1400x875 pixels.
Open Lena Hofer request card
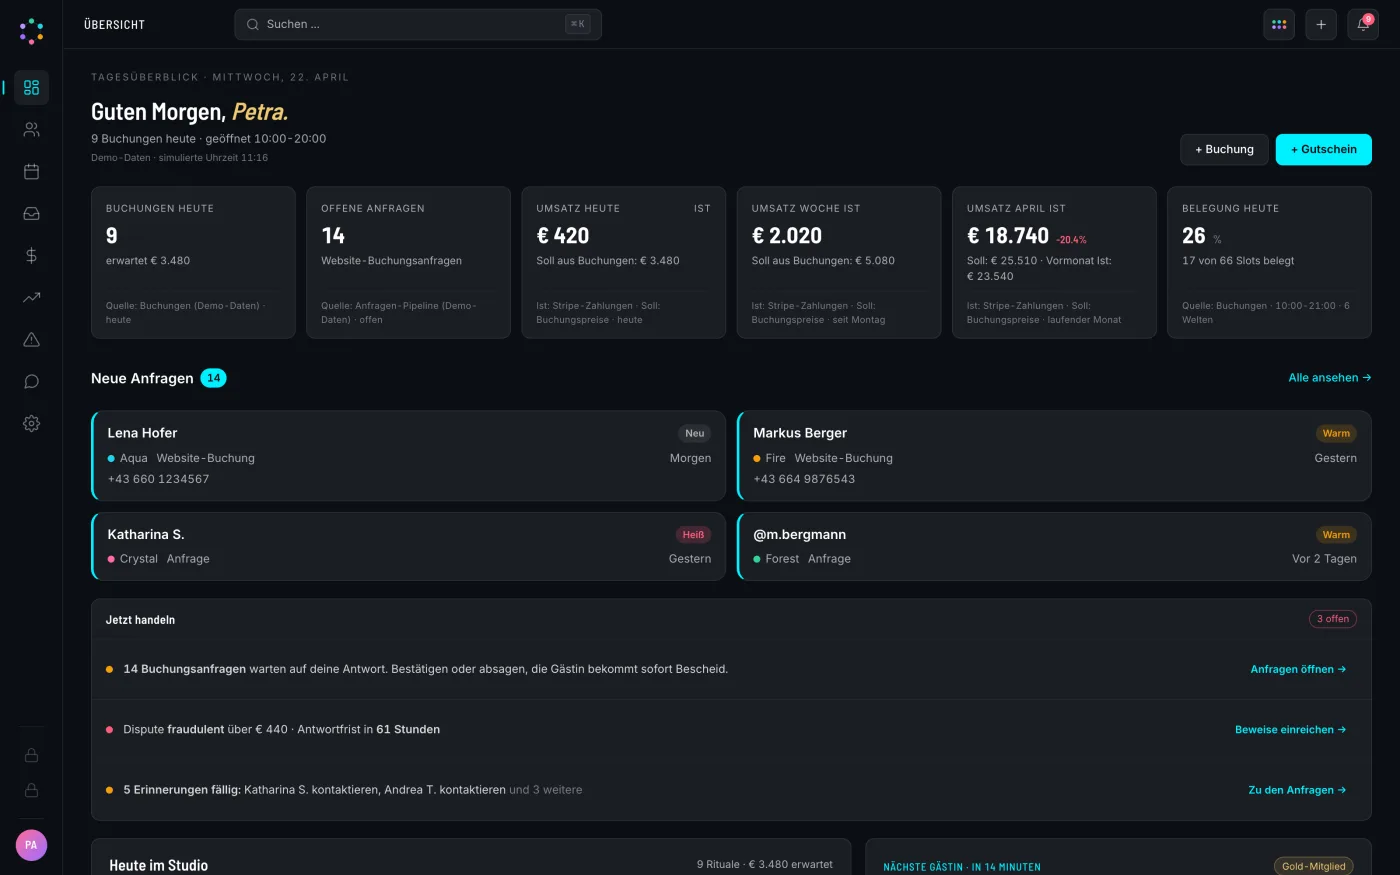coord(408,456)
